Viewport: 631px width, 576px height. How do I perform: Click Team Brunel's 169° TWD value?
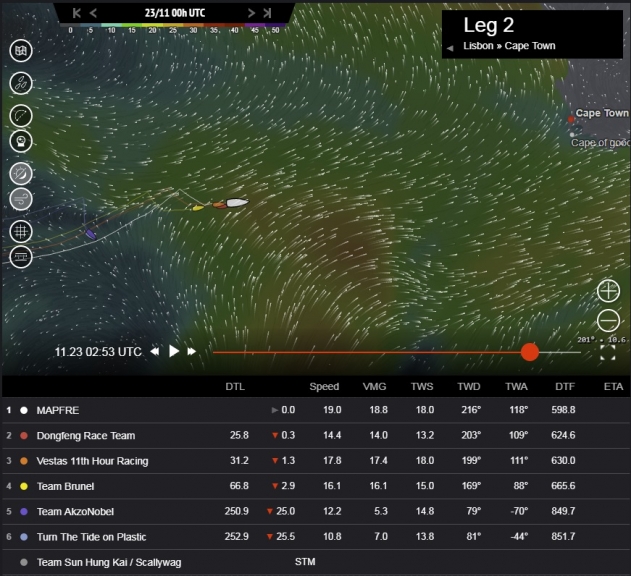(471, 486)
